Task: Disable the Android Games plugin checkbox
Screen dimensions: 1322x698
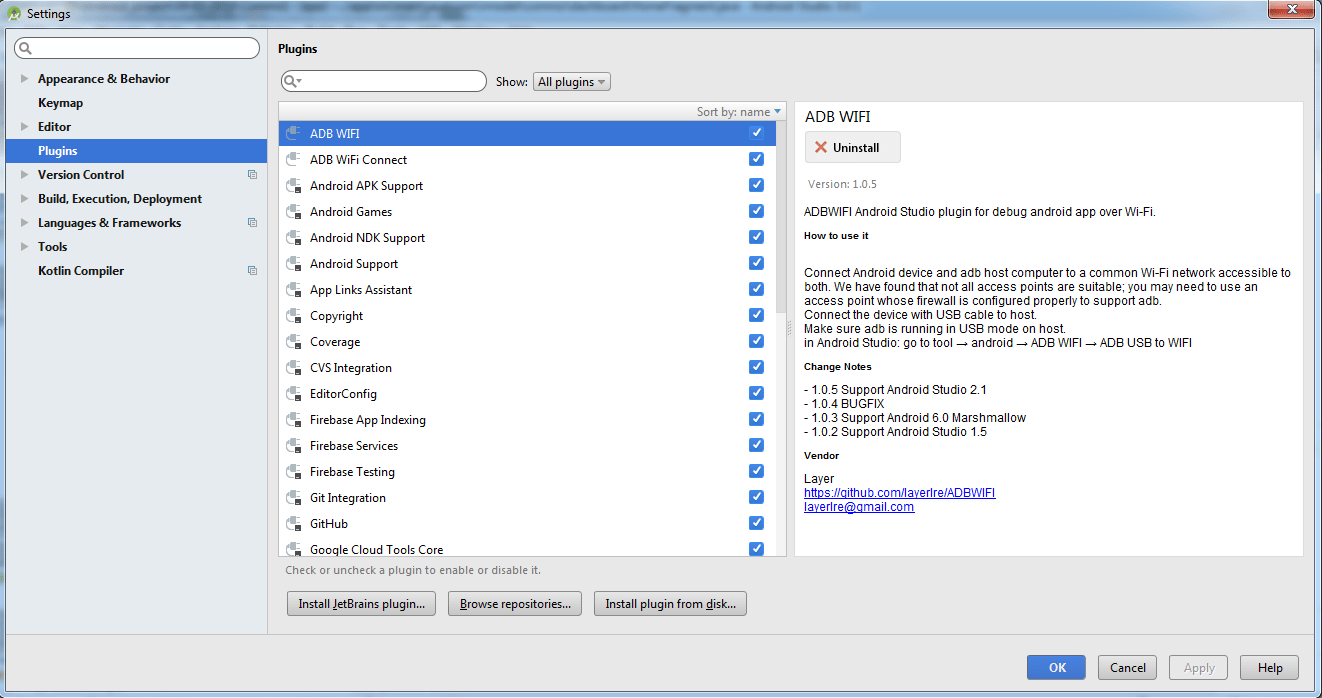Action: pos(756,211)
